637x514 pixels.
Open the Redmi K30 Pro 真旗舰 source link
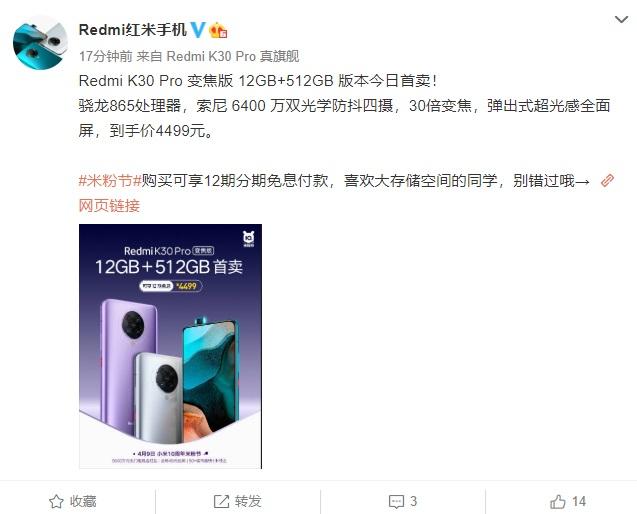coord(233,56)
